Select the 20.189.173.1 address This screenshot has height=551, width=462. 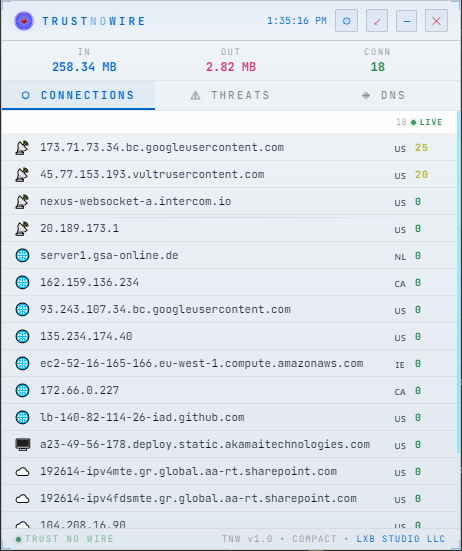click(79, 229)
